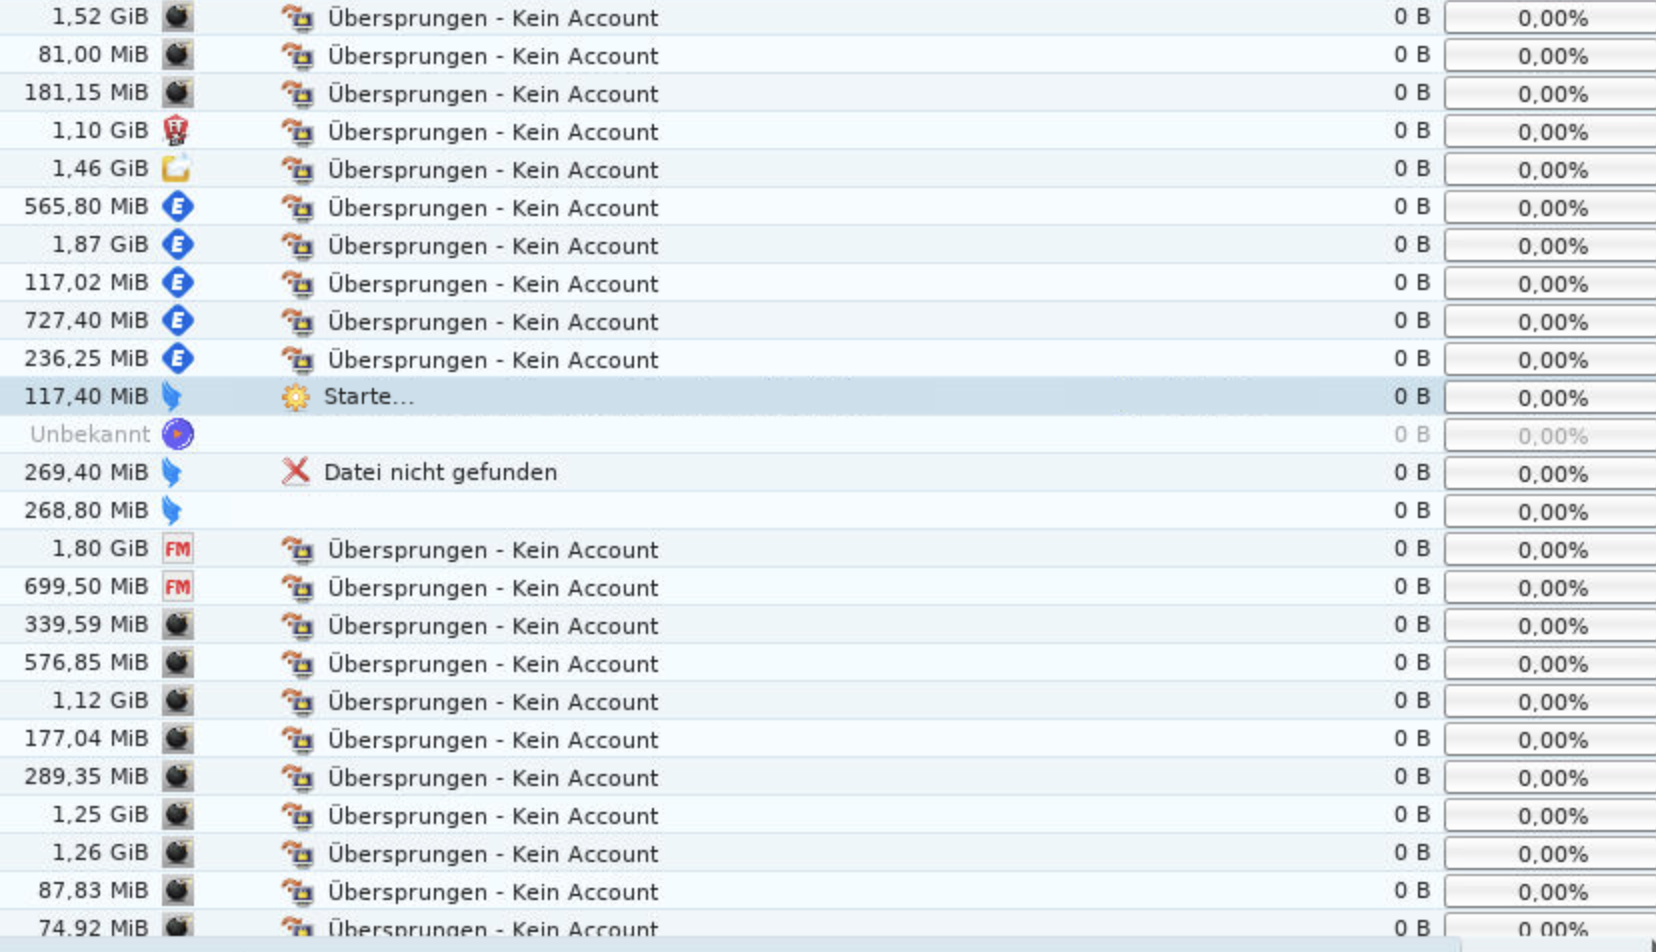The height and width of the screenshot is (952, 1656).
Task: Click the blue E icon beside 565,80 MiB
Action: (x=177, y=207)
